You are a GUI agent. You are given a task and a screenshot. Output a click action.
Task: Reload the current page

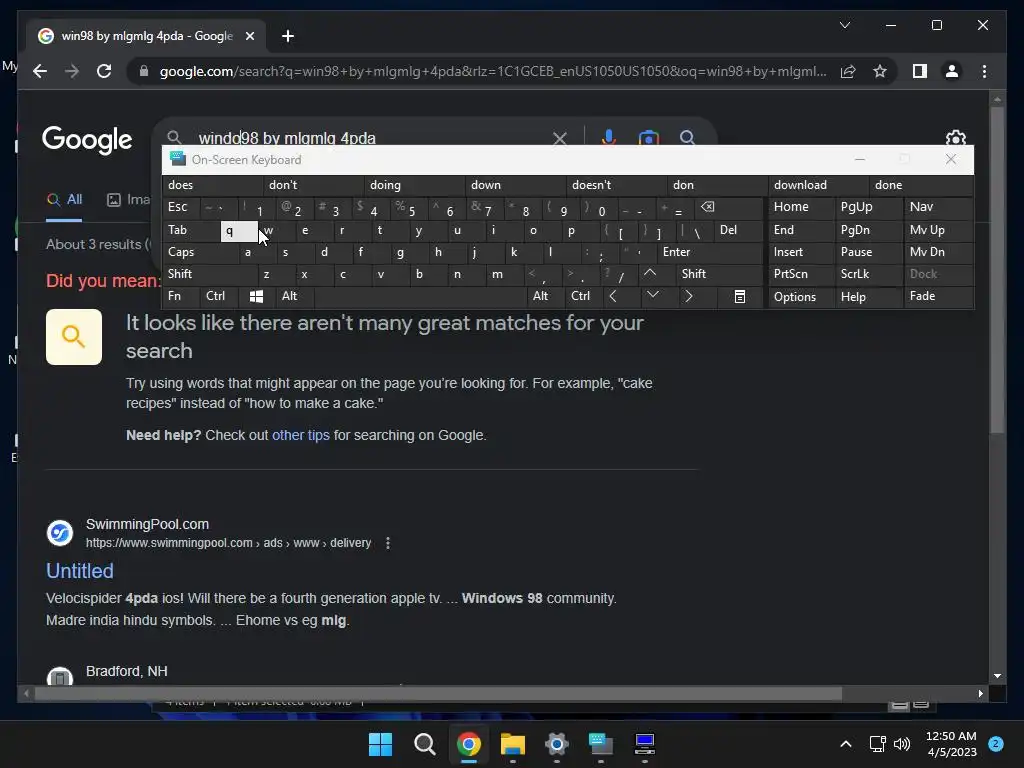104,71
